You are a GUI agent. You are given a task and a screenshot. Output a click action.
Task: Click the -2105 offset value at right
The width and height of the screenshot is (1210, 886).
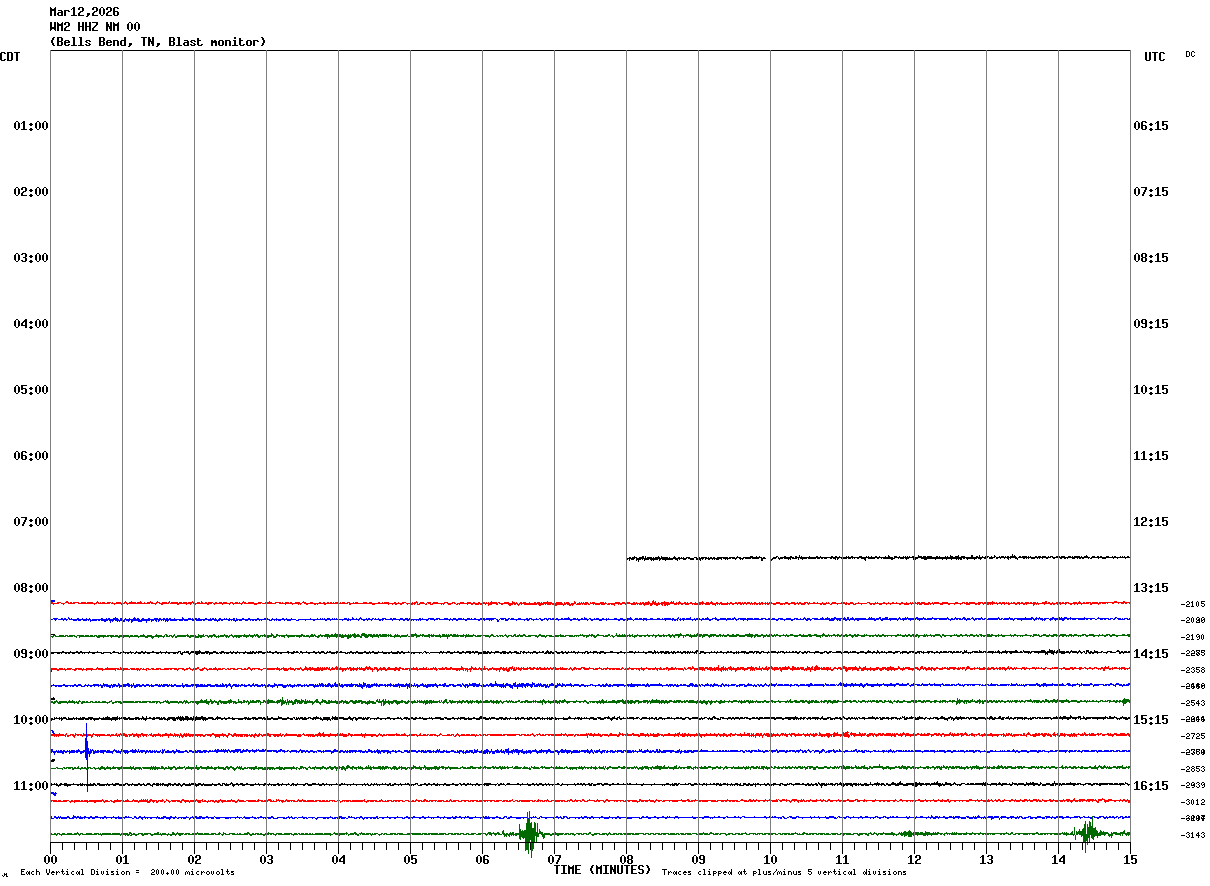[x=1193, y=604]
